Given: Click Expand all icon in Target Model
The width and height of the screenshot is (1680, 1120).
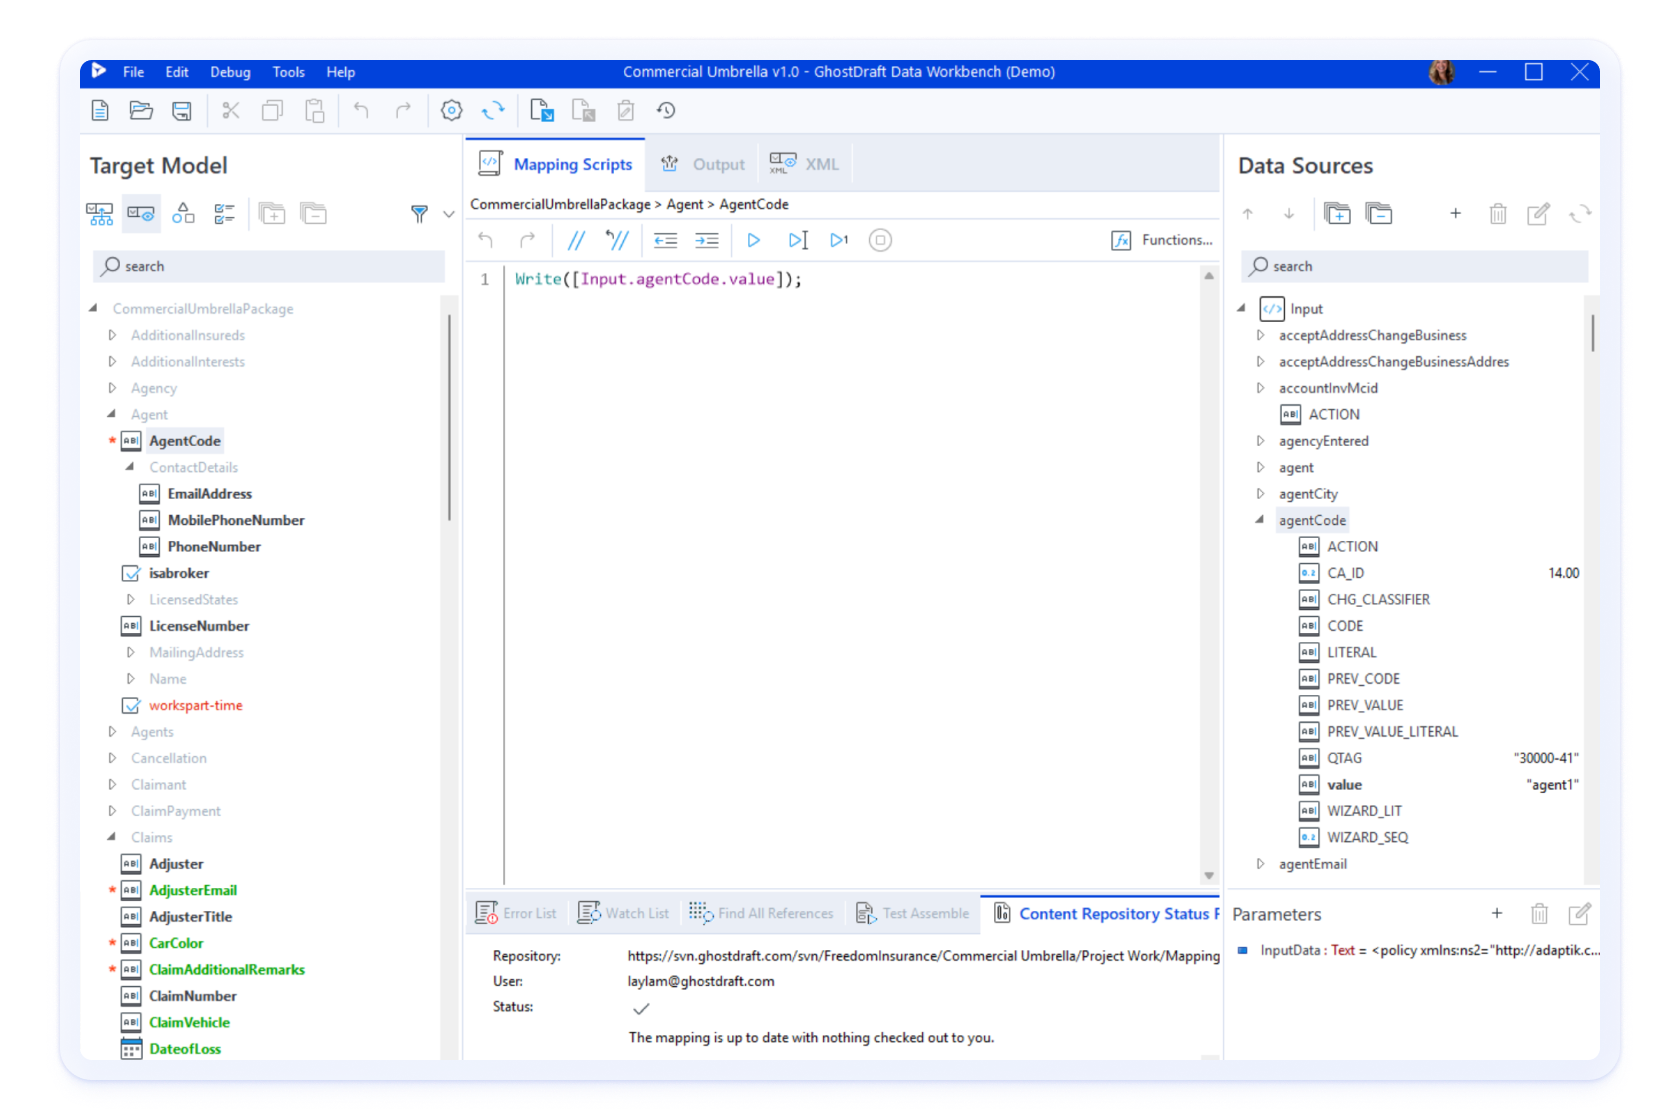Looking at the screenshot, I should (x=272, y=214).
